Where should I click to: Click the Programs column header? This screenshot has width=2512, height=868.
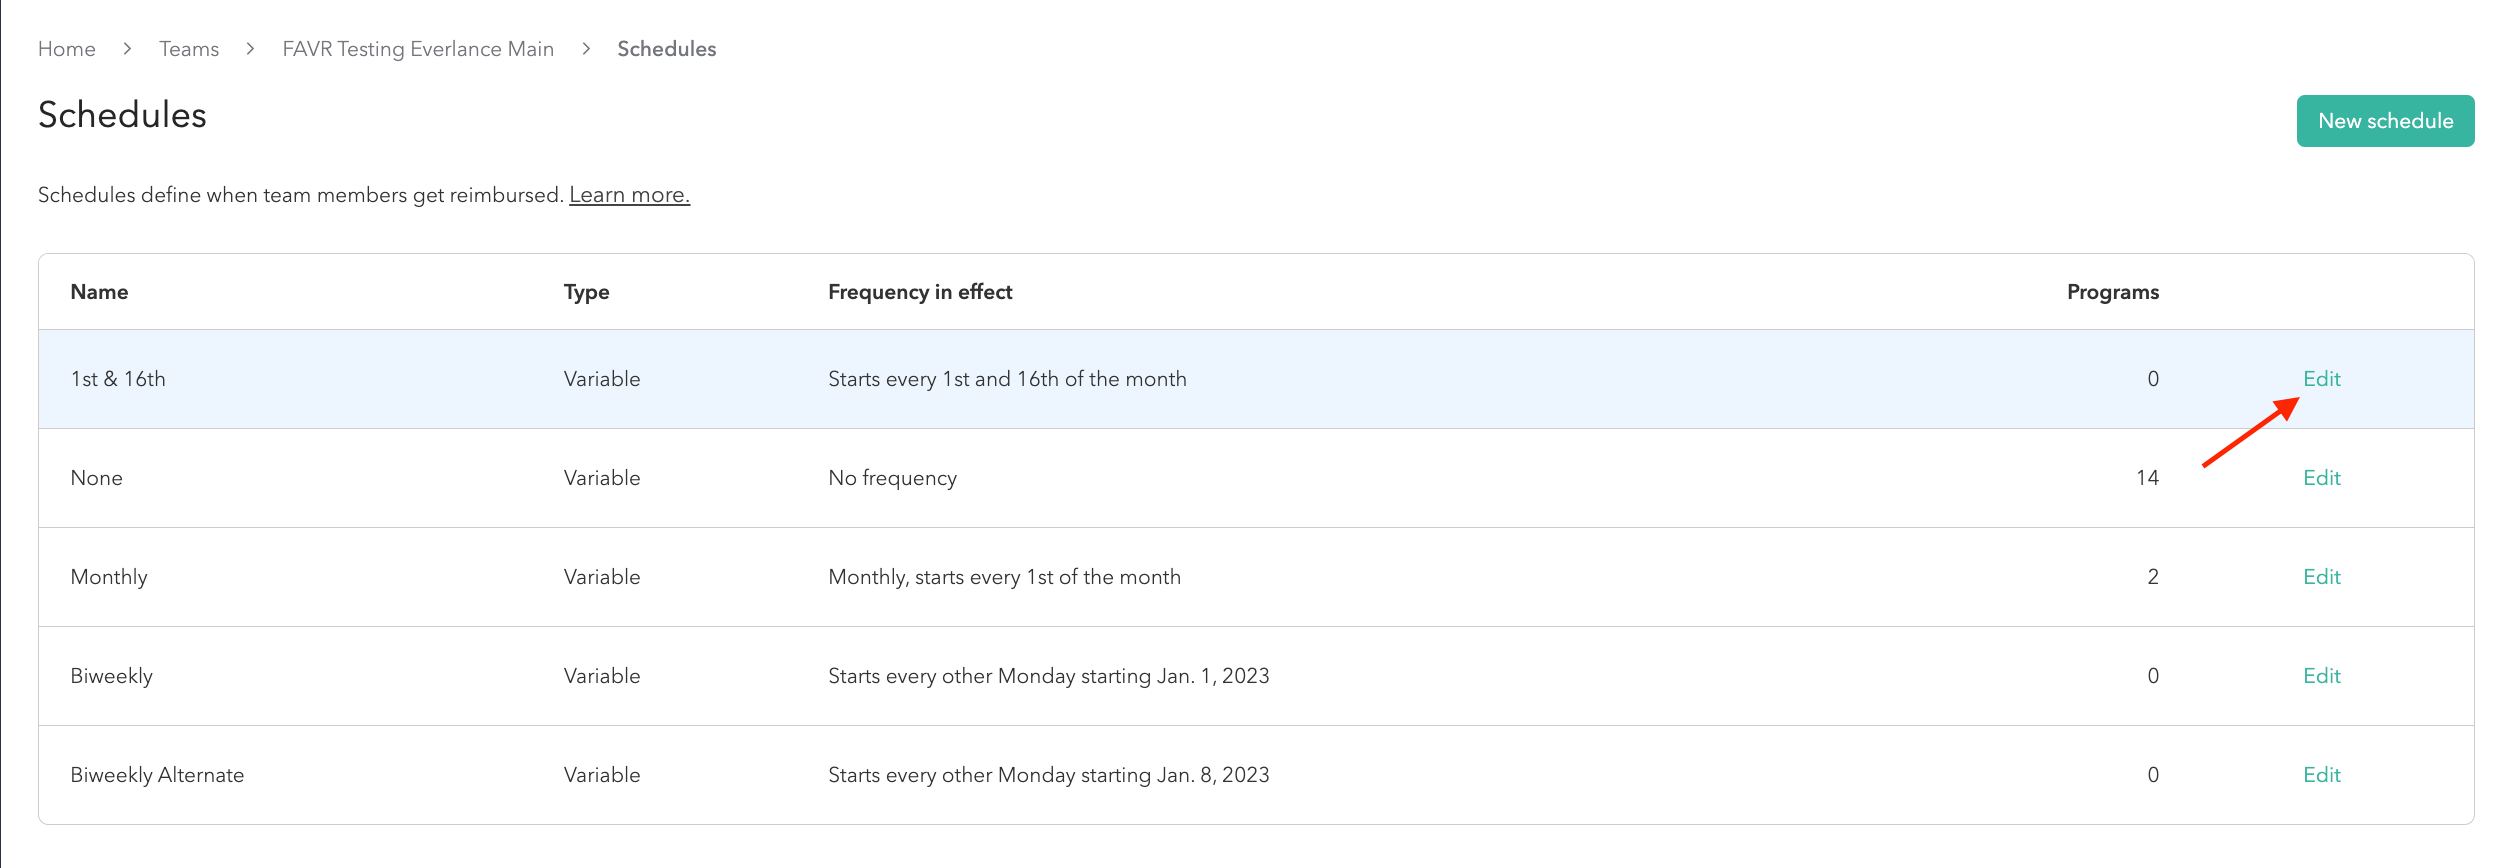tap(2112, 291)
